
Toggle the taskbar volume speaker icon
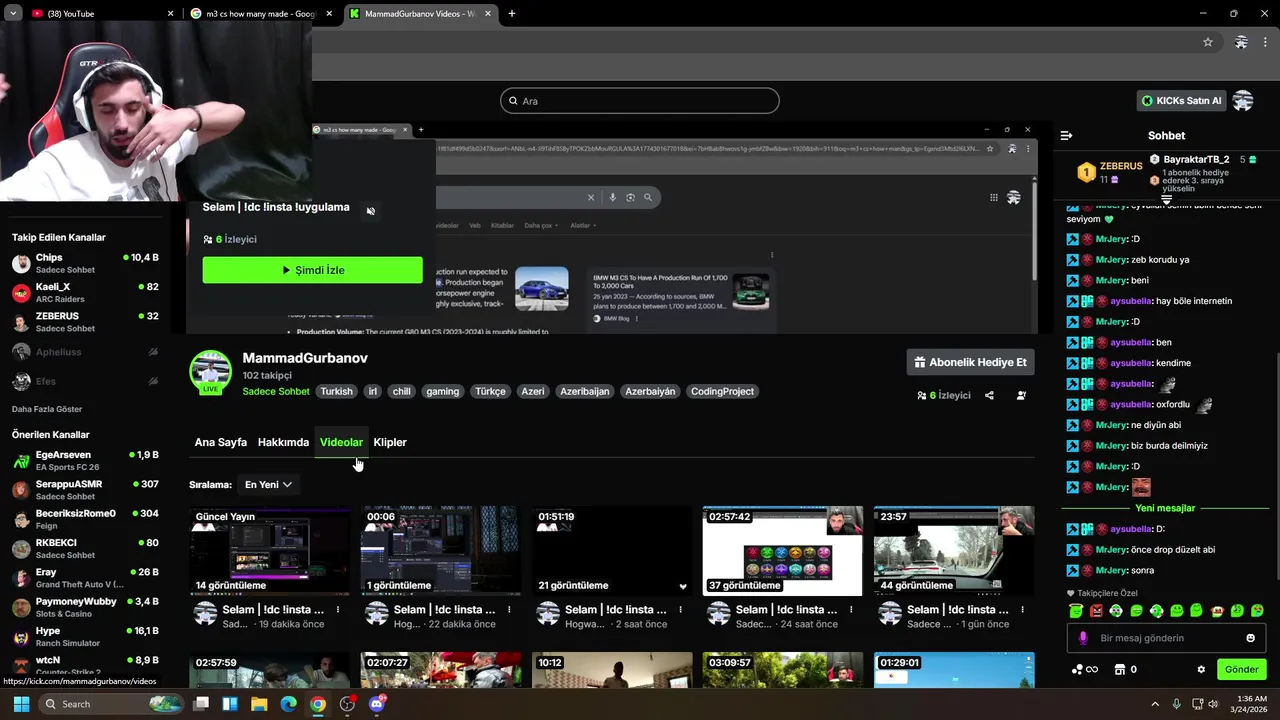(x=1213, y=704)
